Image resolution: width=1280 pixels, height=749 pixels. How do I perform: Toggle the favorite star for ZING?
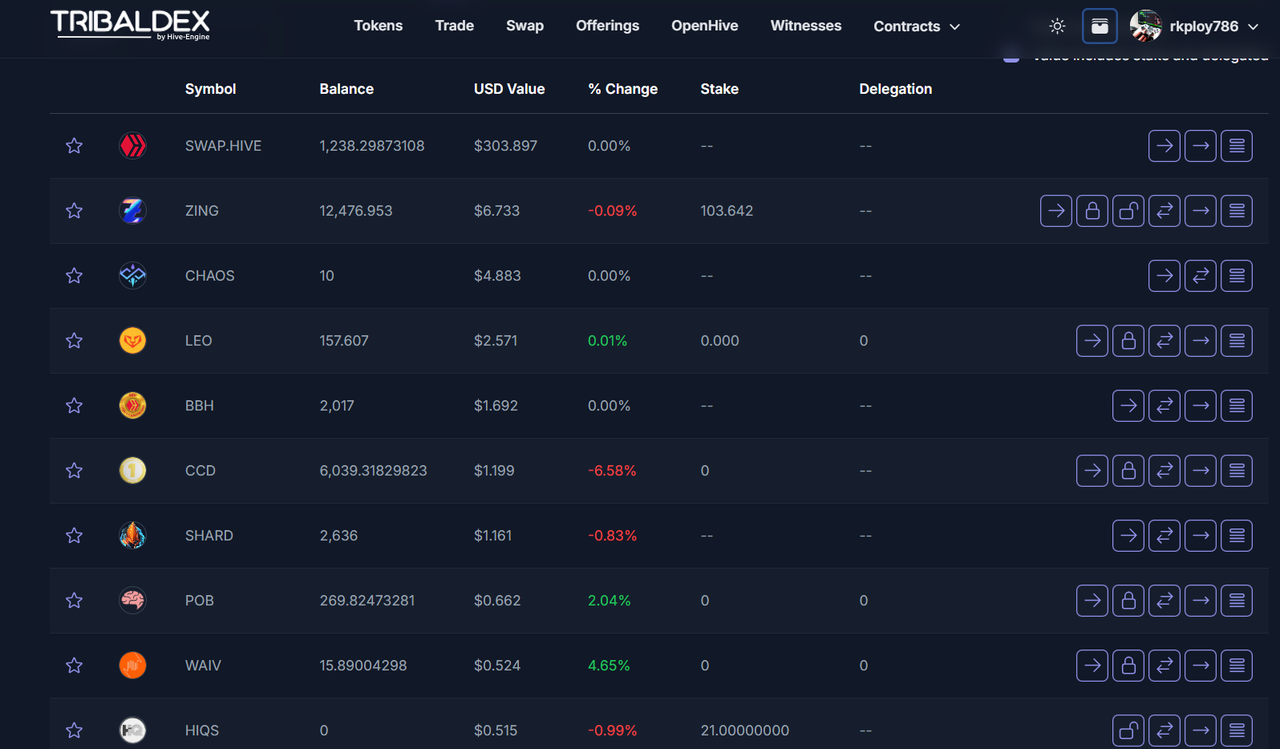point(74,211)
